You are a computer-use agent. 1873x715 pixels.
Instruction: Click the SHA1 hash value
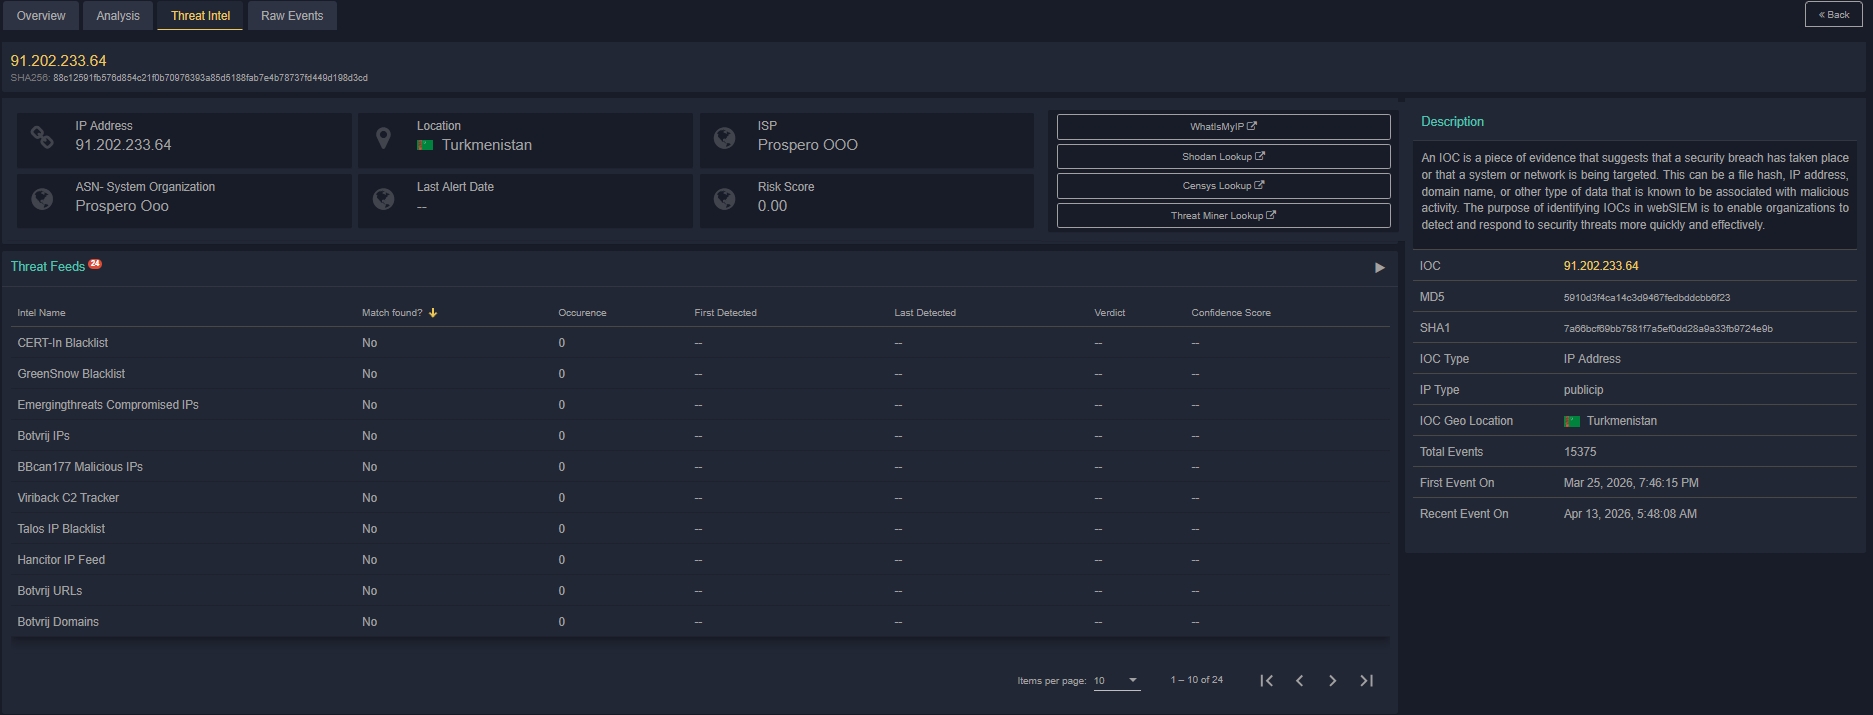point(1668,328)
